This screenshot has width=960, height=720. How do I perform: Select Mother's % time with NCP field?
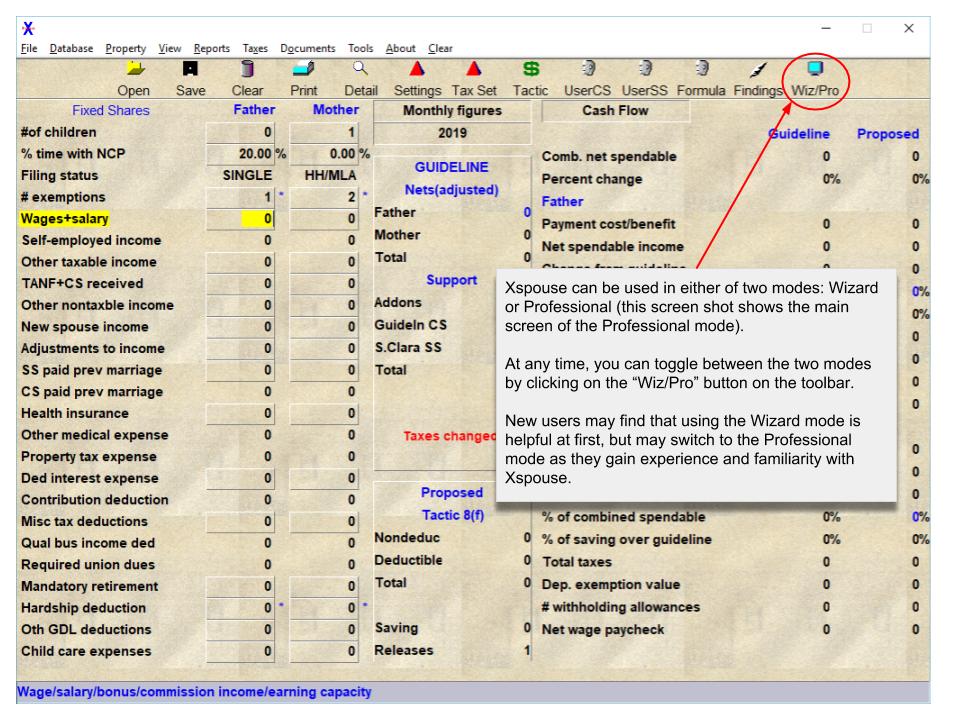tap(323, 154)
